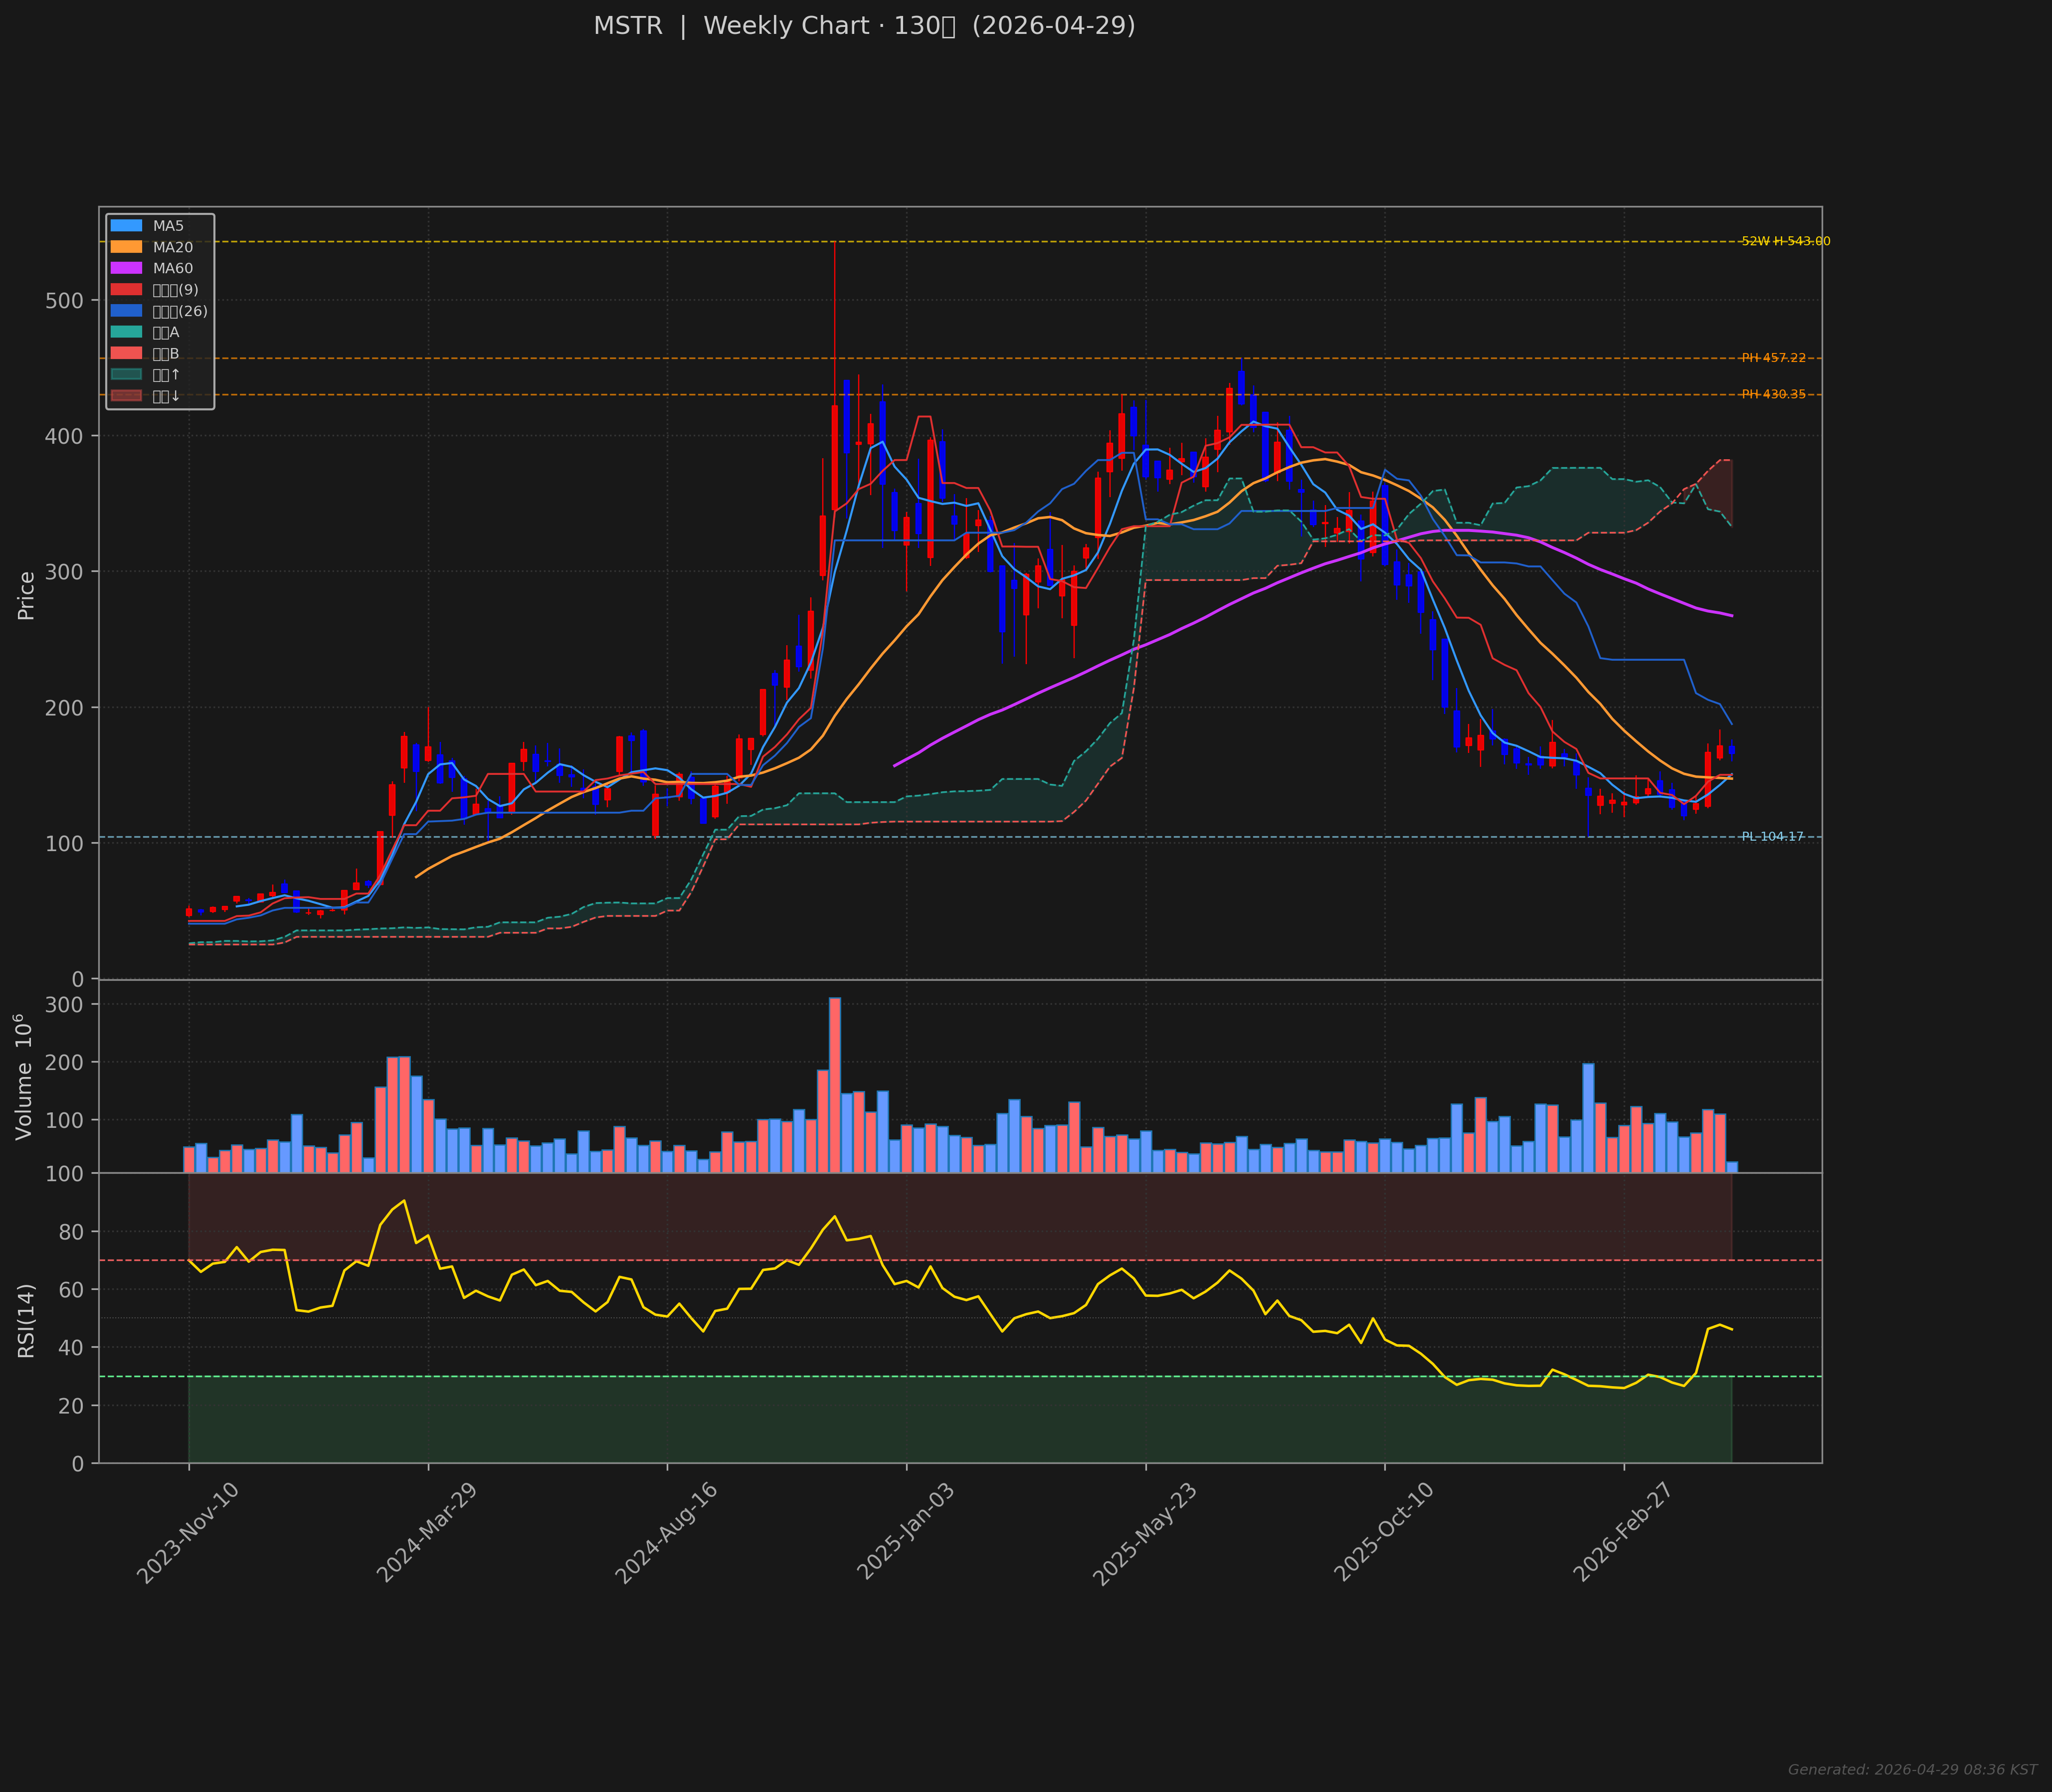Click the MSTR Weekly Chart title
Screen dimensions: 2052x1792
(864, 26)
